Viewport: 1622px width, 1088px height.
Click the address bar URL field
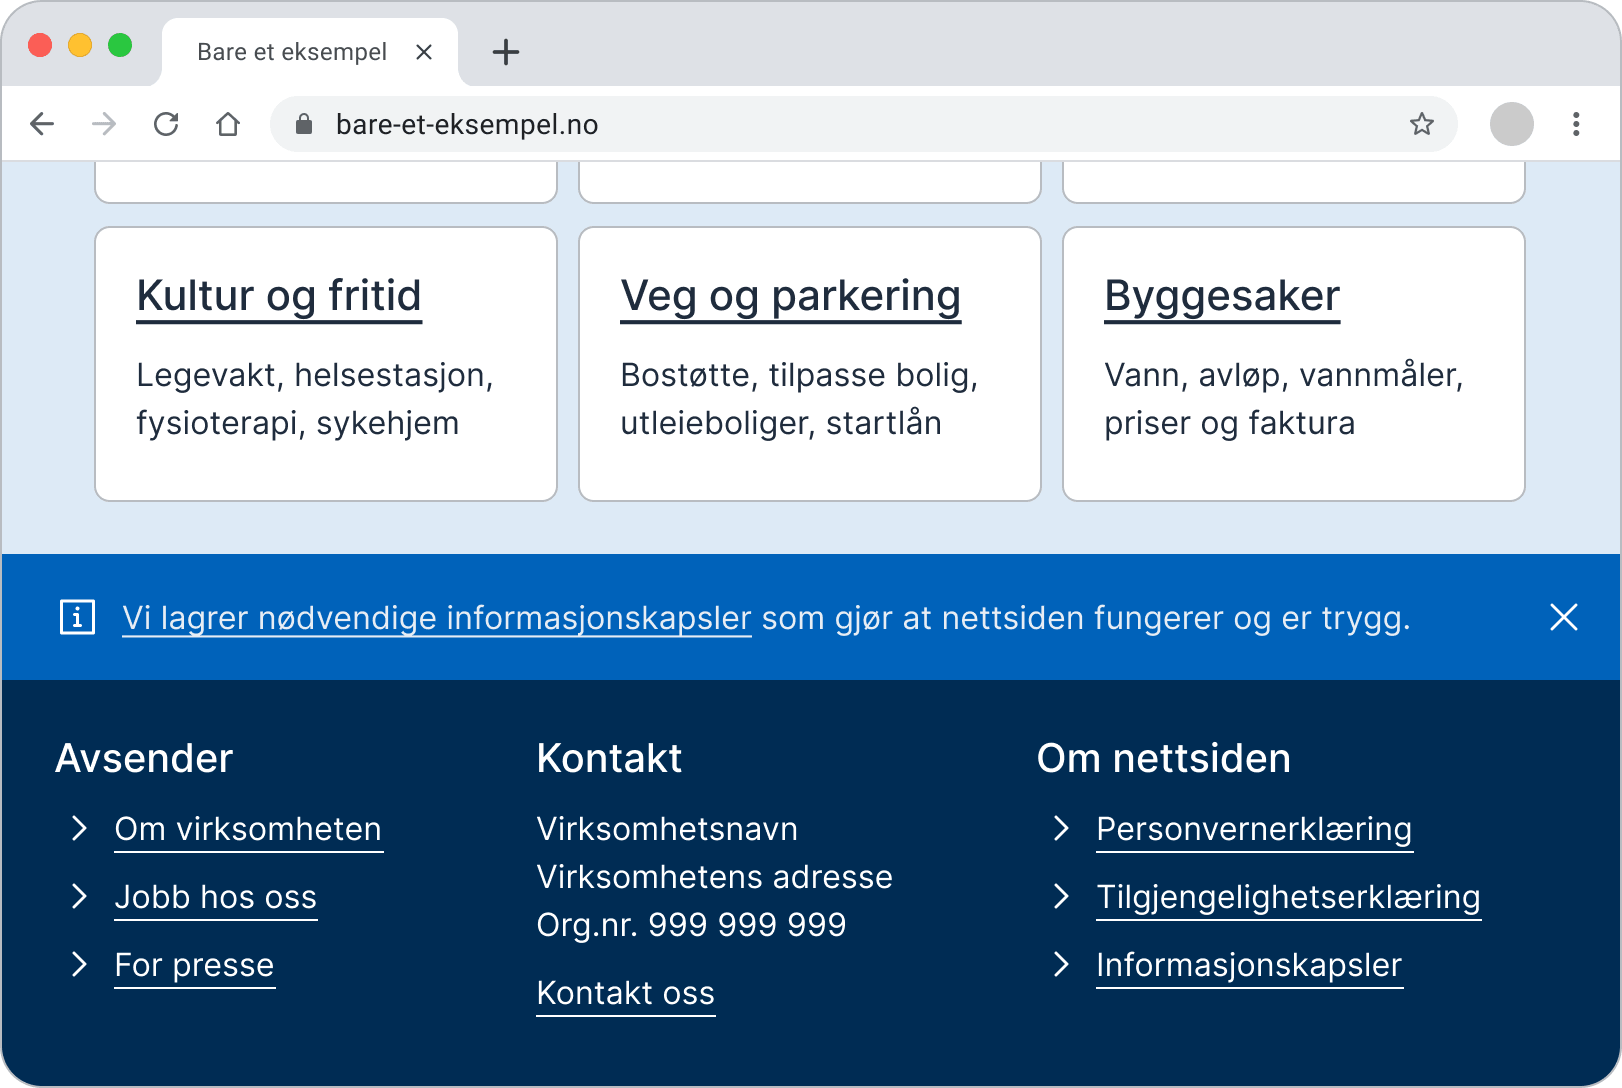(x=864, y=124)
